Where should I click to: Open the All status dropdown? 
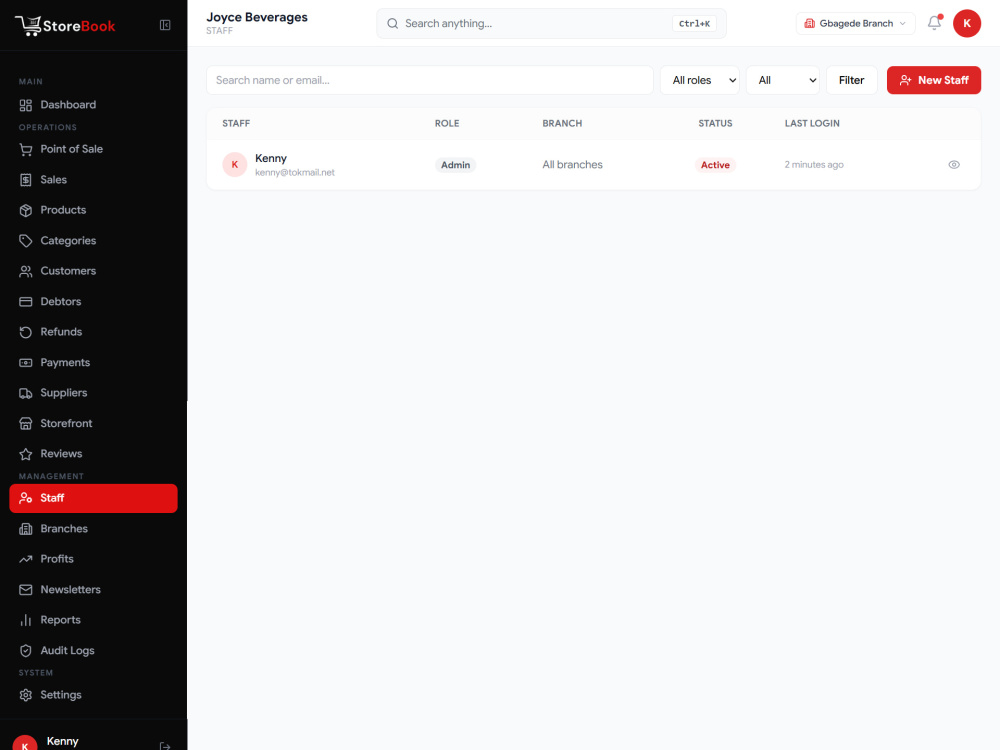click(x=783, y=80)
